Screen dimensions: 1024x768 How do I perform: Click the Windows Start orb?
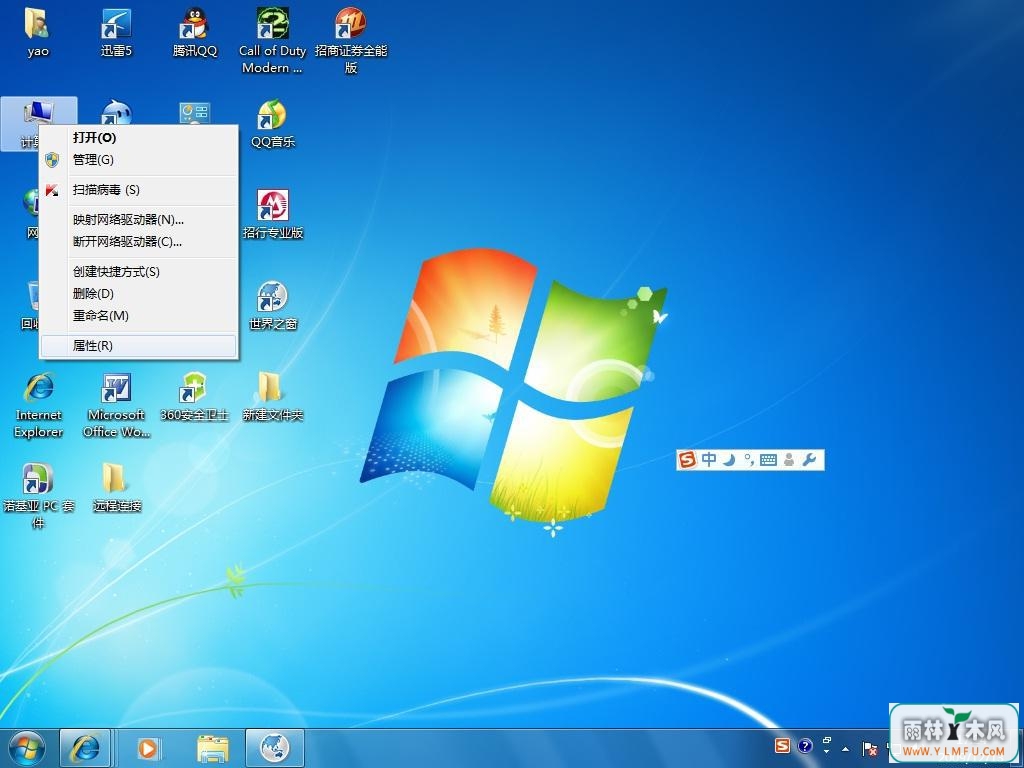pos(27,748)
